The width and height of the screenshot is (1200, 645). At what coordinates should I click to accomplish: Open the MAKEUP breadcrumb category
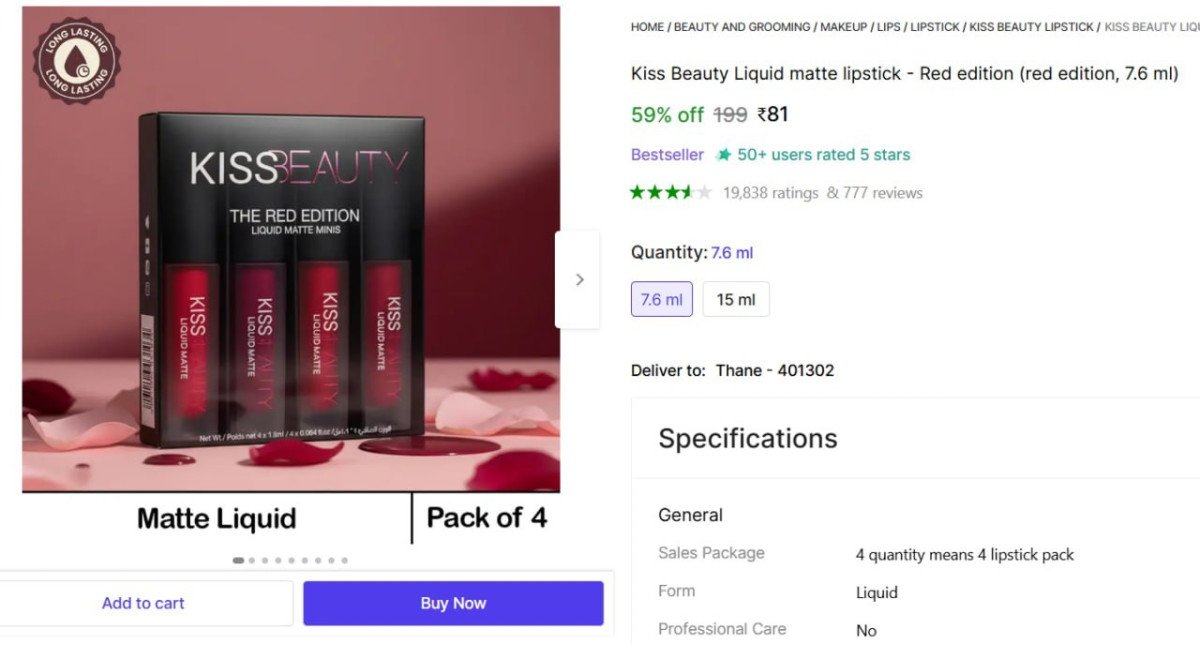point(844,27)
